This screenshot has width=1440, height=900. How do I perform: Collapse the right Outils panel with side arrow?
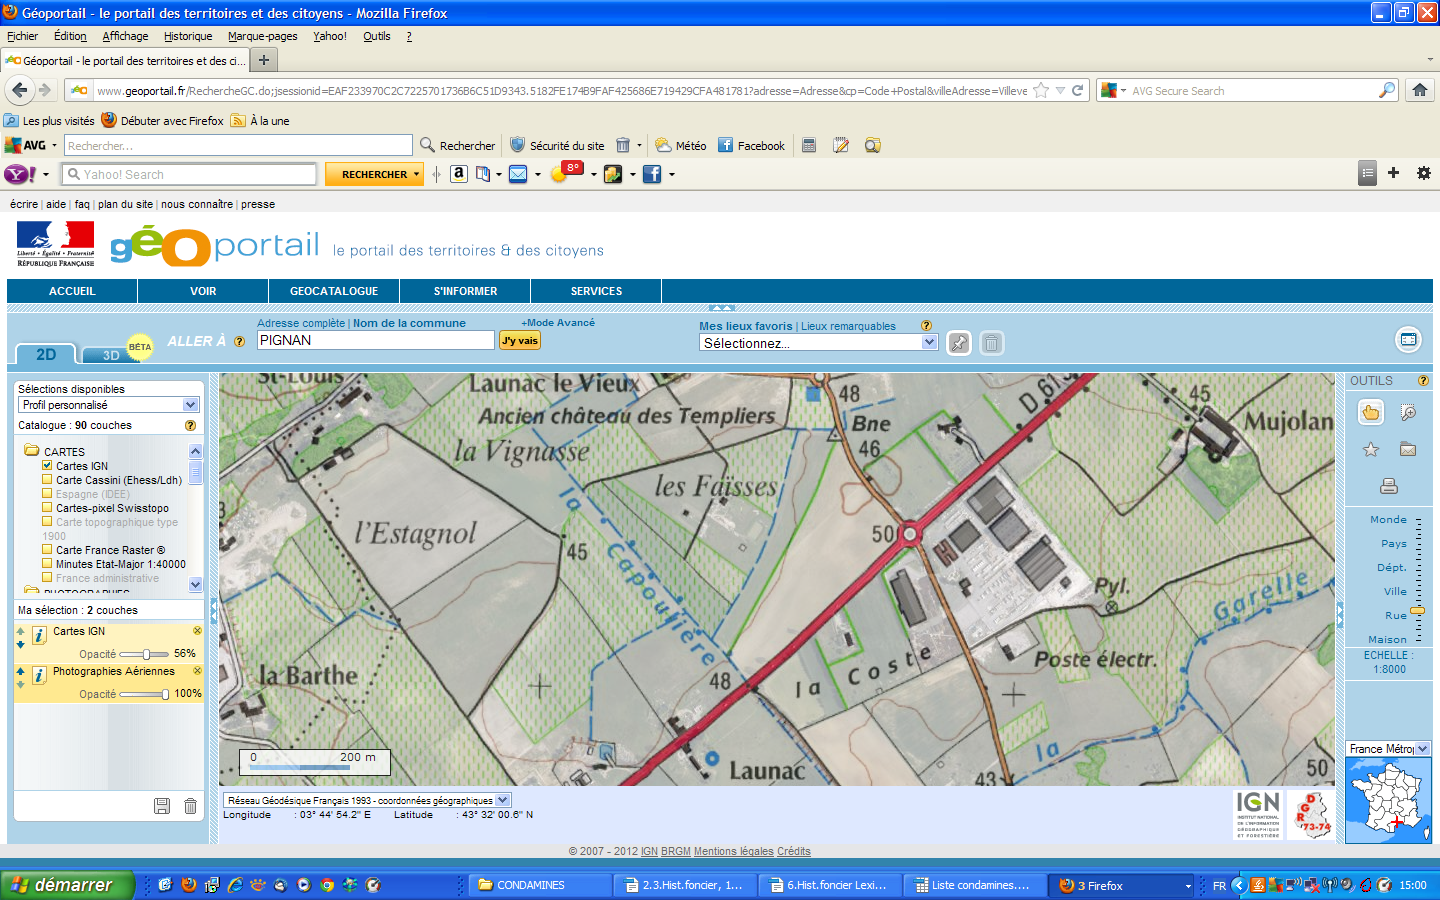(1340, 615)
